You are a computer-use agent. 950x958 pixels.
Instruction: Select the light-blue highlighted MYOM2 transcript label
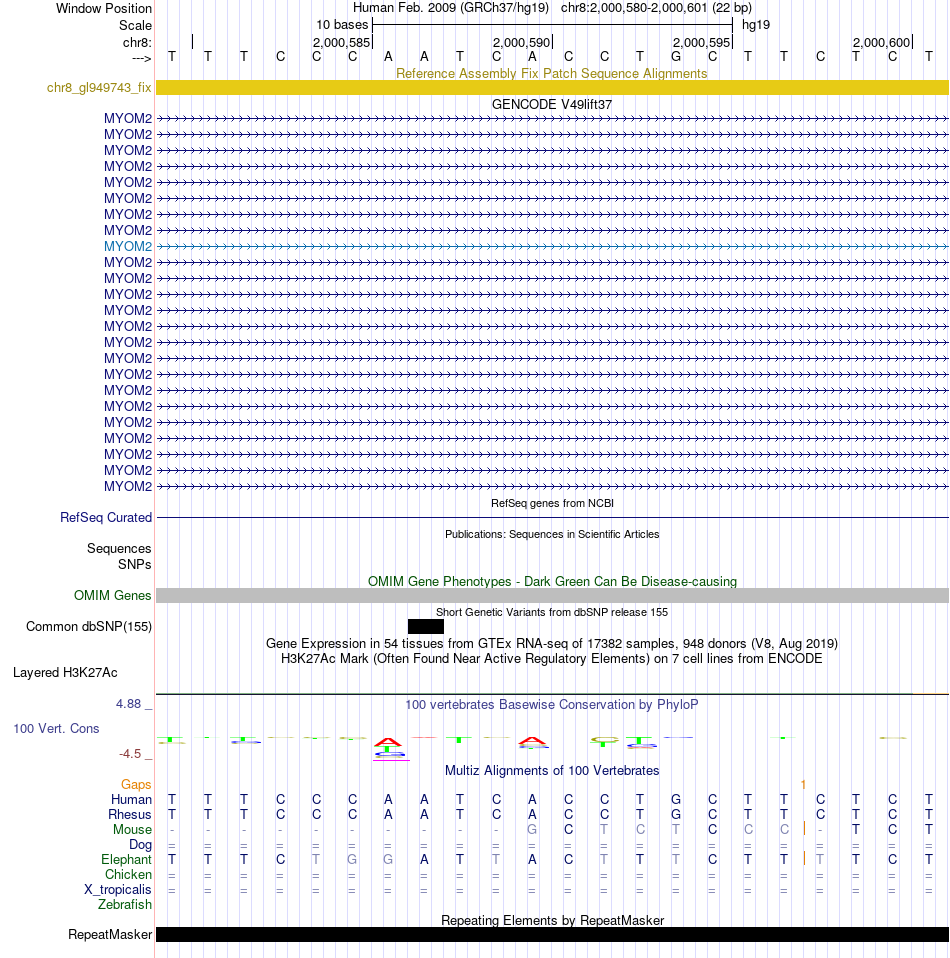coord(128,246)
